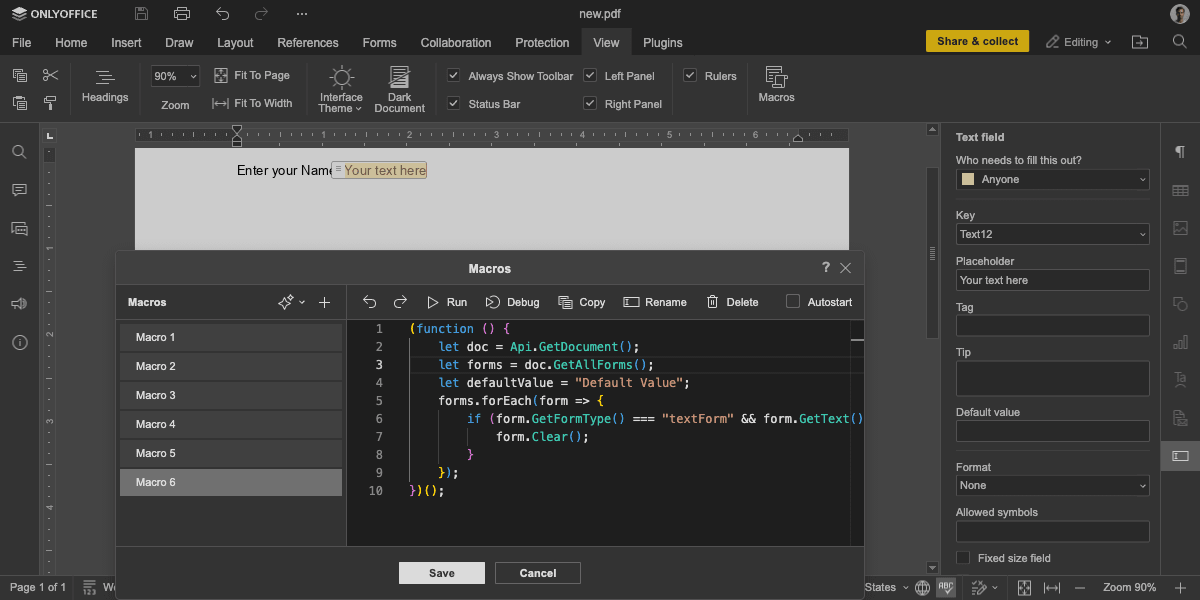
Task: Open Table settings in right sidebar
Action: 1180,190
